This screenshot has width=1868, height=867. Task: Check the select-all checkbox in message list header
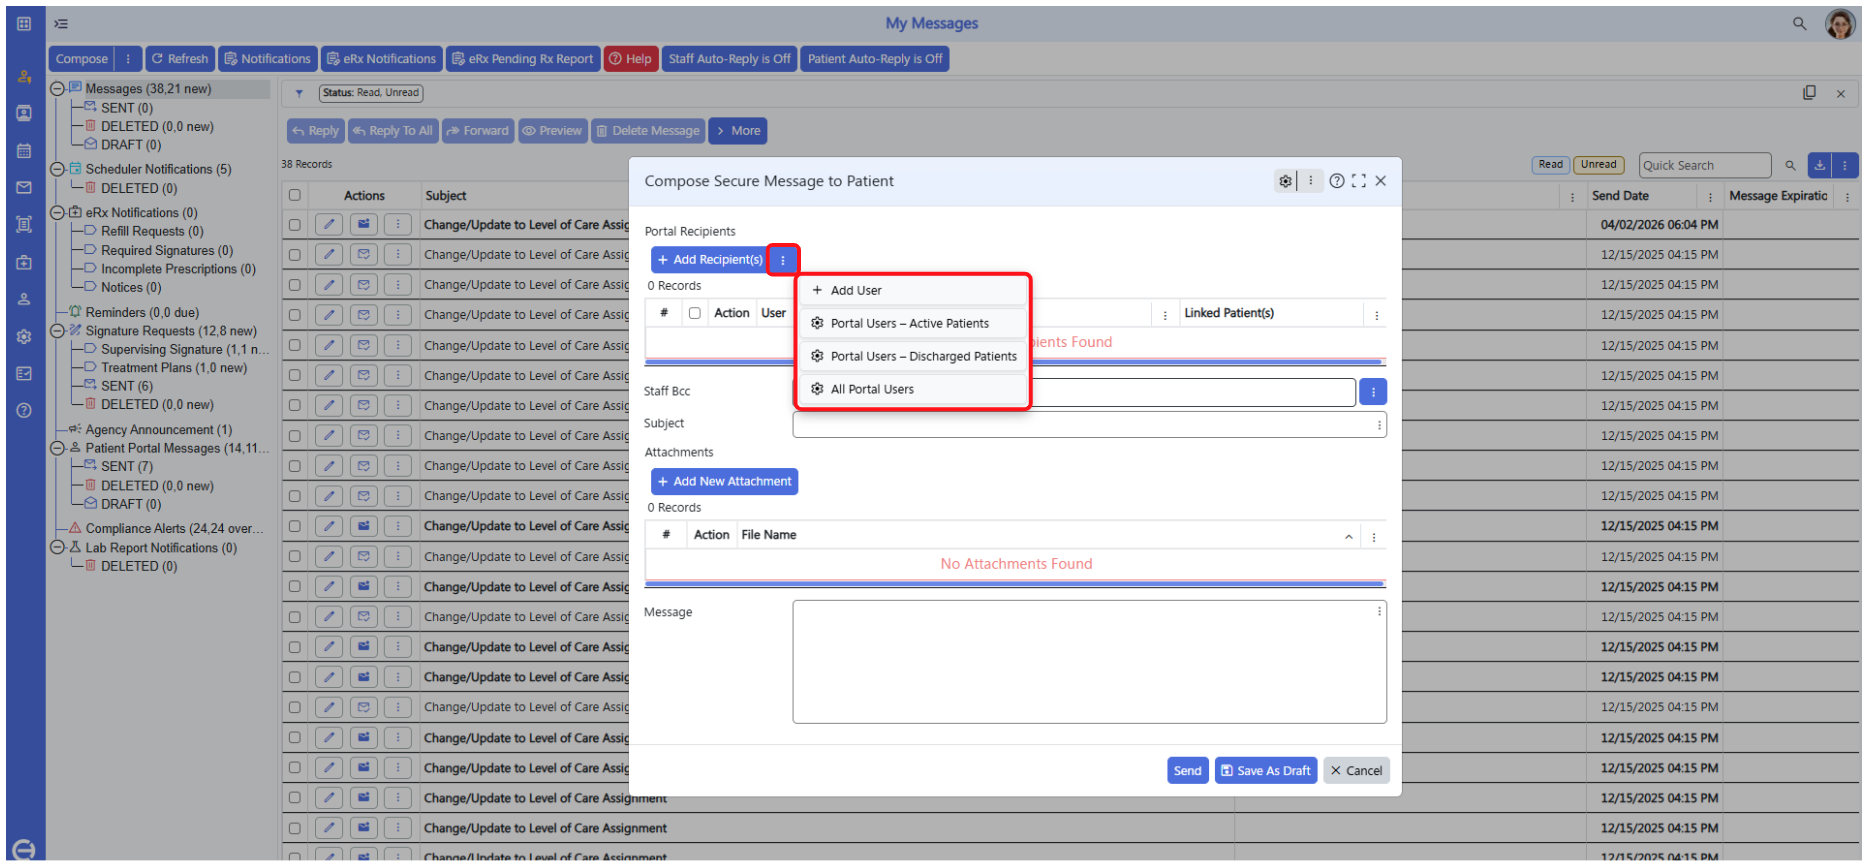(x=294, y=196)
